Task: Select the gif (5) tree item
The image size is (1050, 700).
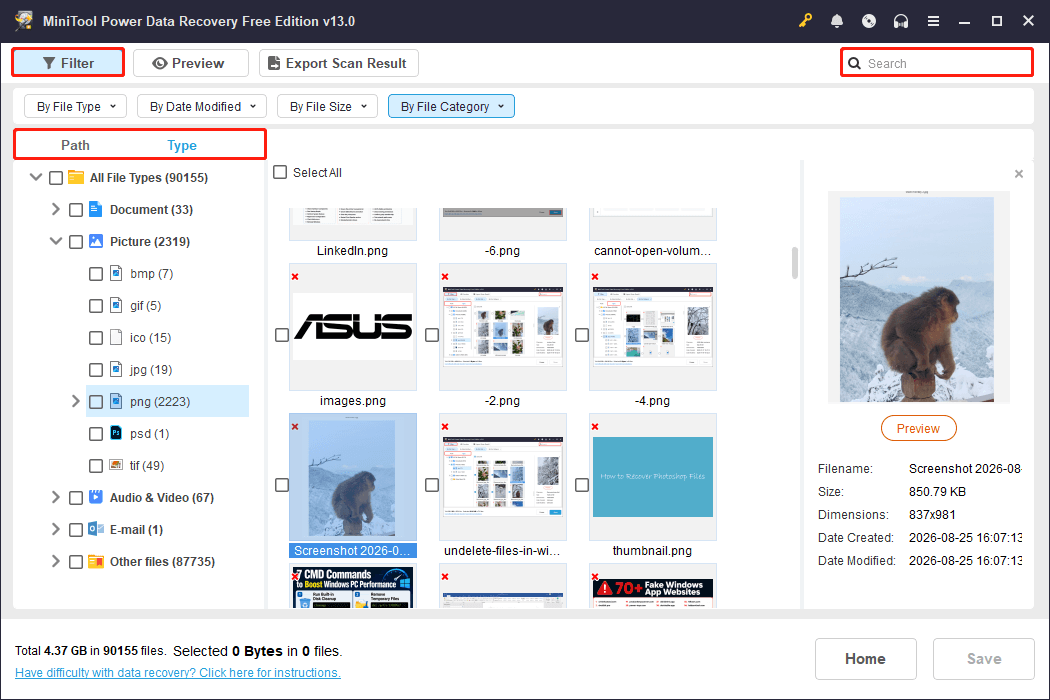Action: (x=145, y=305)
